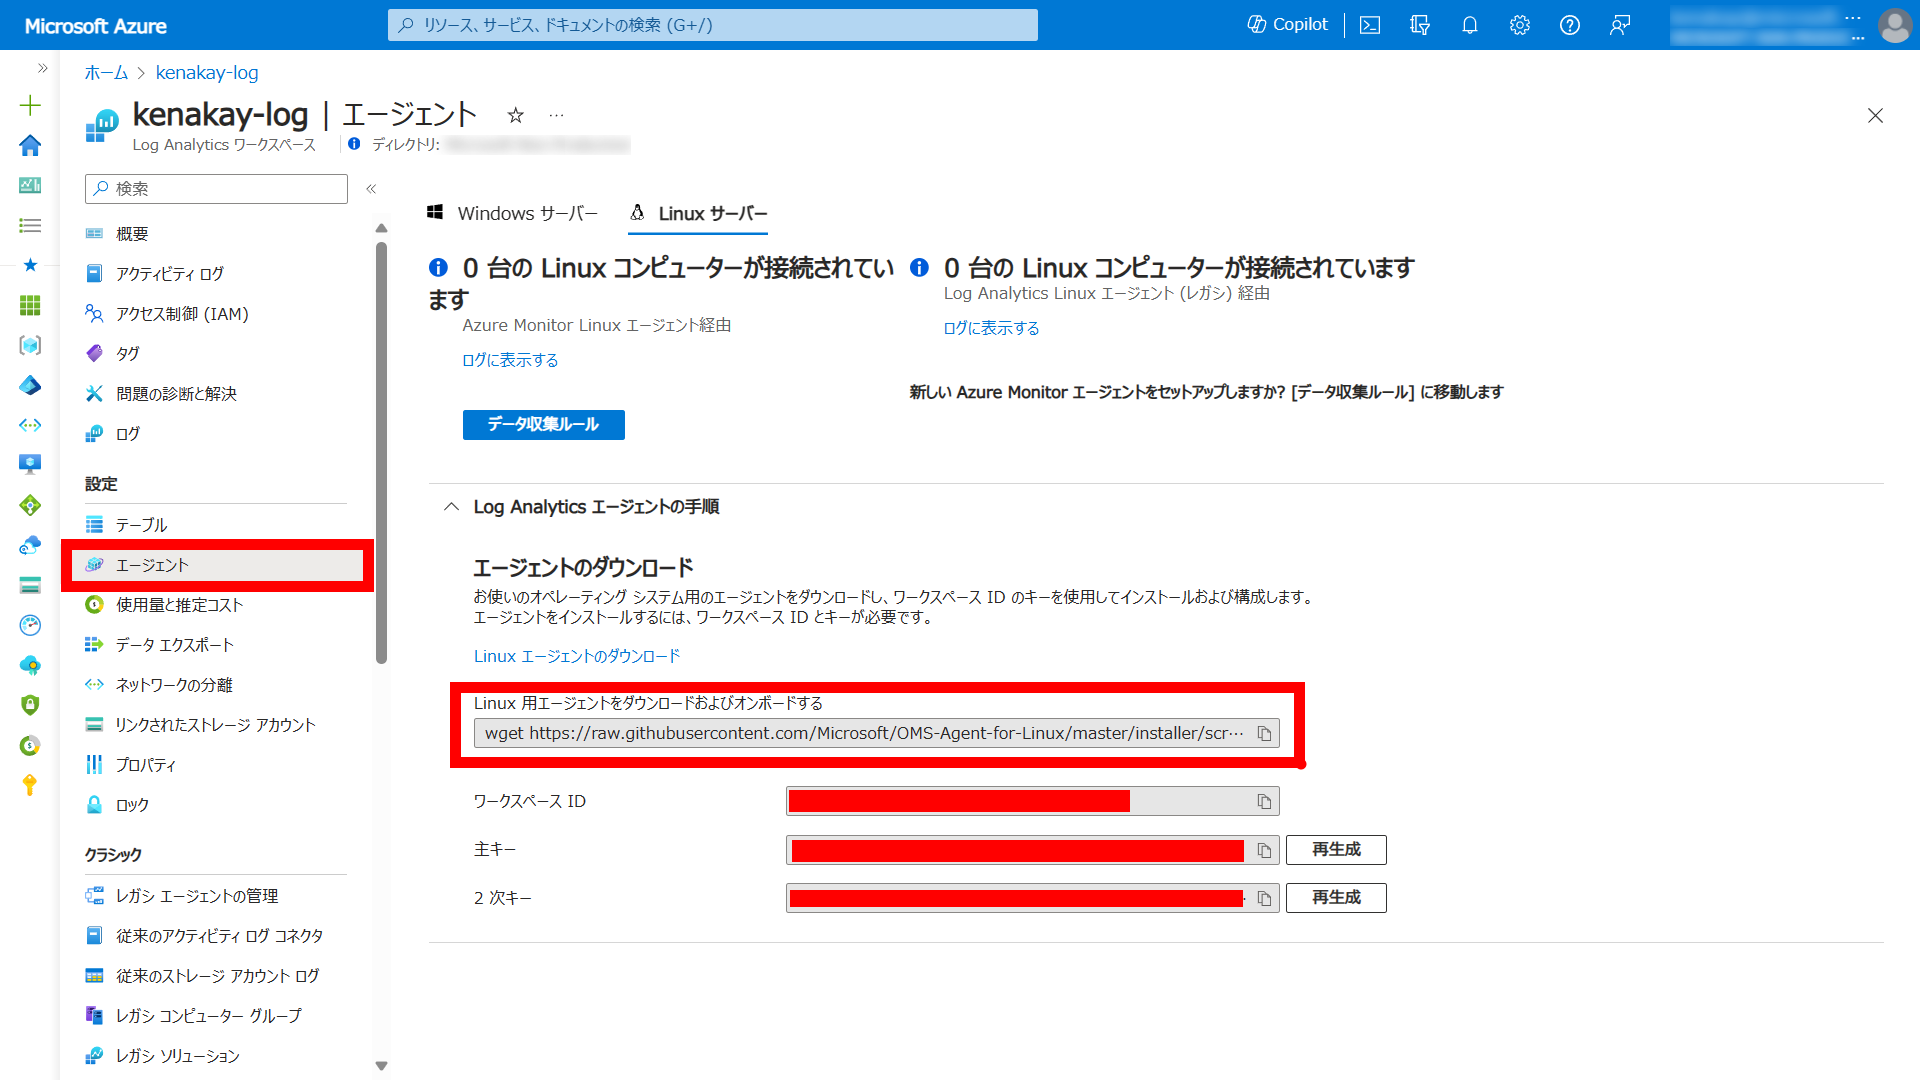Open 従来のストレージ アカウント ログ item

pos(215,976)
